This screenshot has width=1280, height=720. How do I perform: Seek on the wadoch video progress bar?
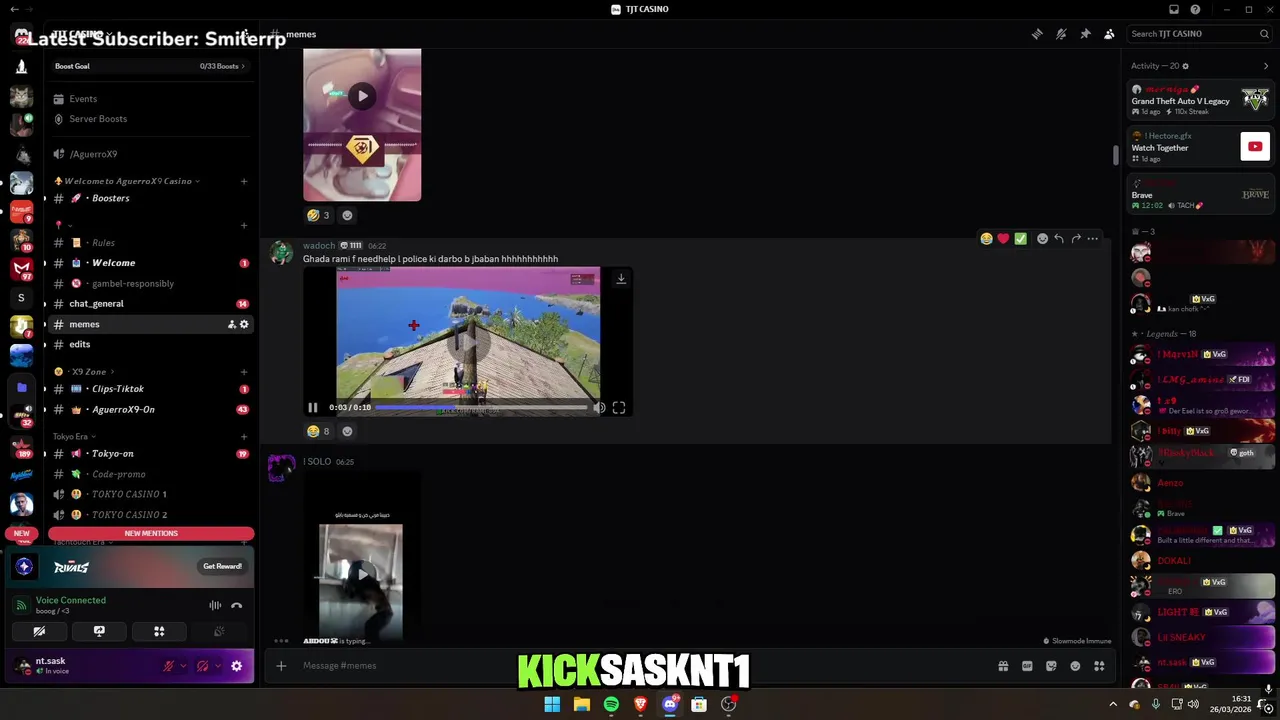coord(481,407)
